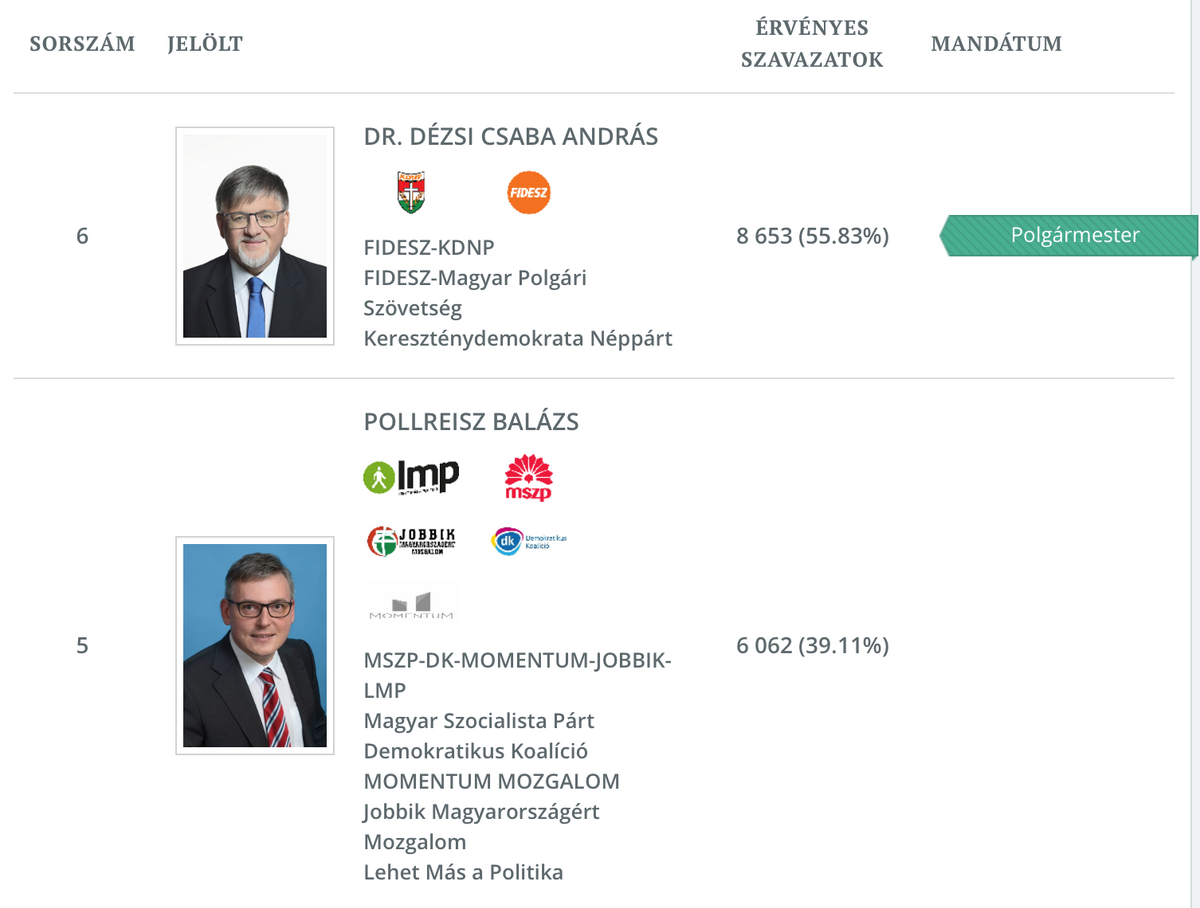The width and height of the screenshot is (1200, 908).
Task: Click the red MSZP flower logo
Action: 529,477
